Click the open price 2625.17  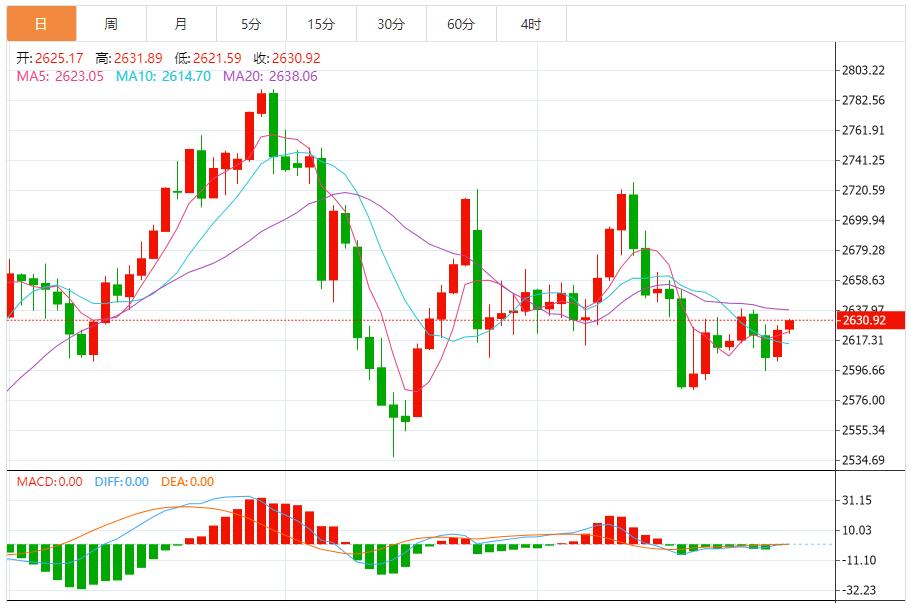click(59, 58)
